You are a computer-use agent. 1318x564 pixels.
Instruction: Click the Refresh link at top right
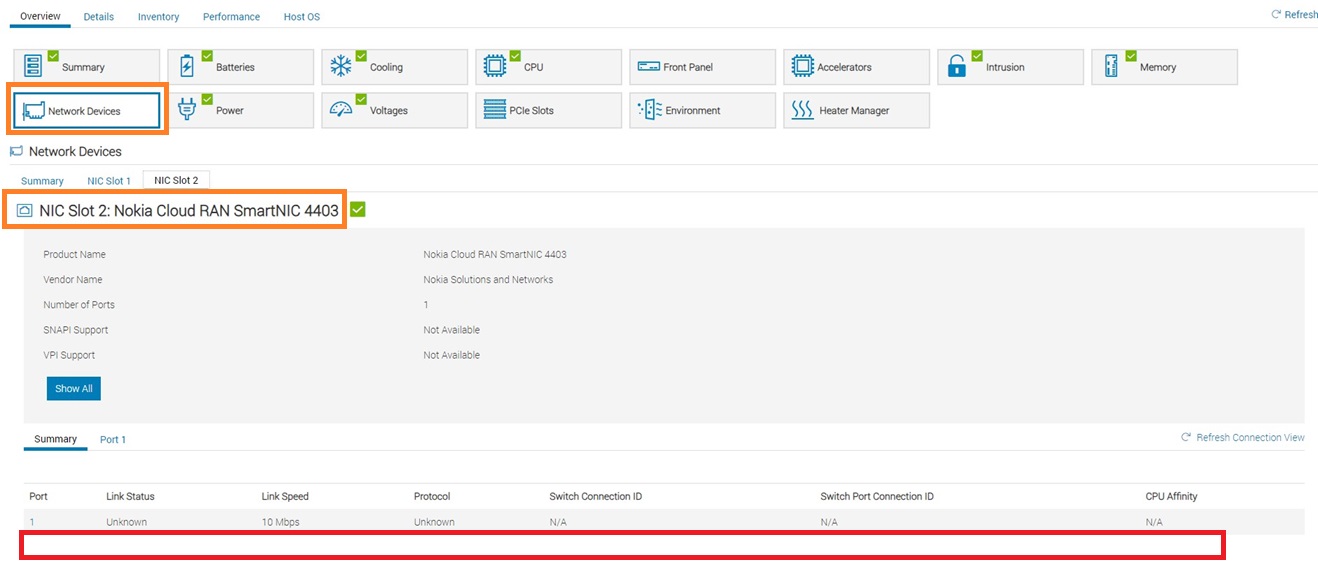(1301, 15)
